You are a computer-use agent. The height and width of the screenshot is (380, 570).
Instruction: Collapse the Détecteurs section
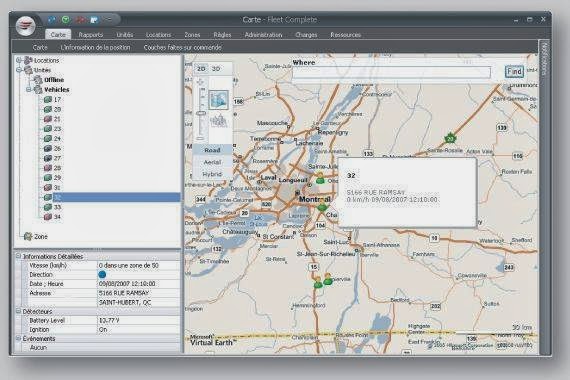click(18, 311)
